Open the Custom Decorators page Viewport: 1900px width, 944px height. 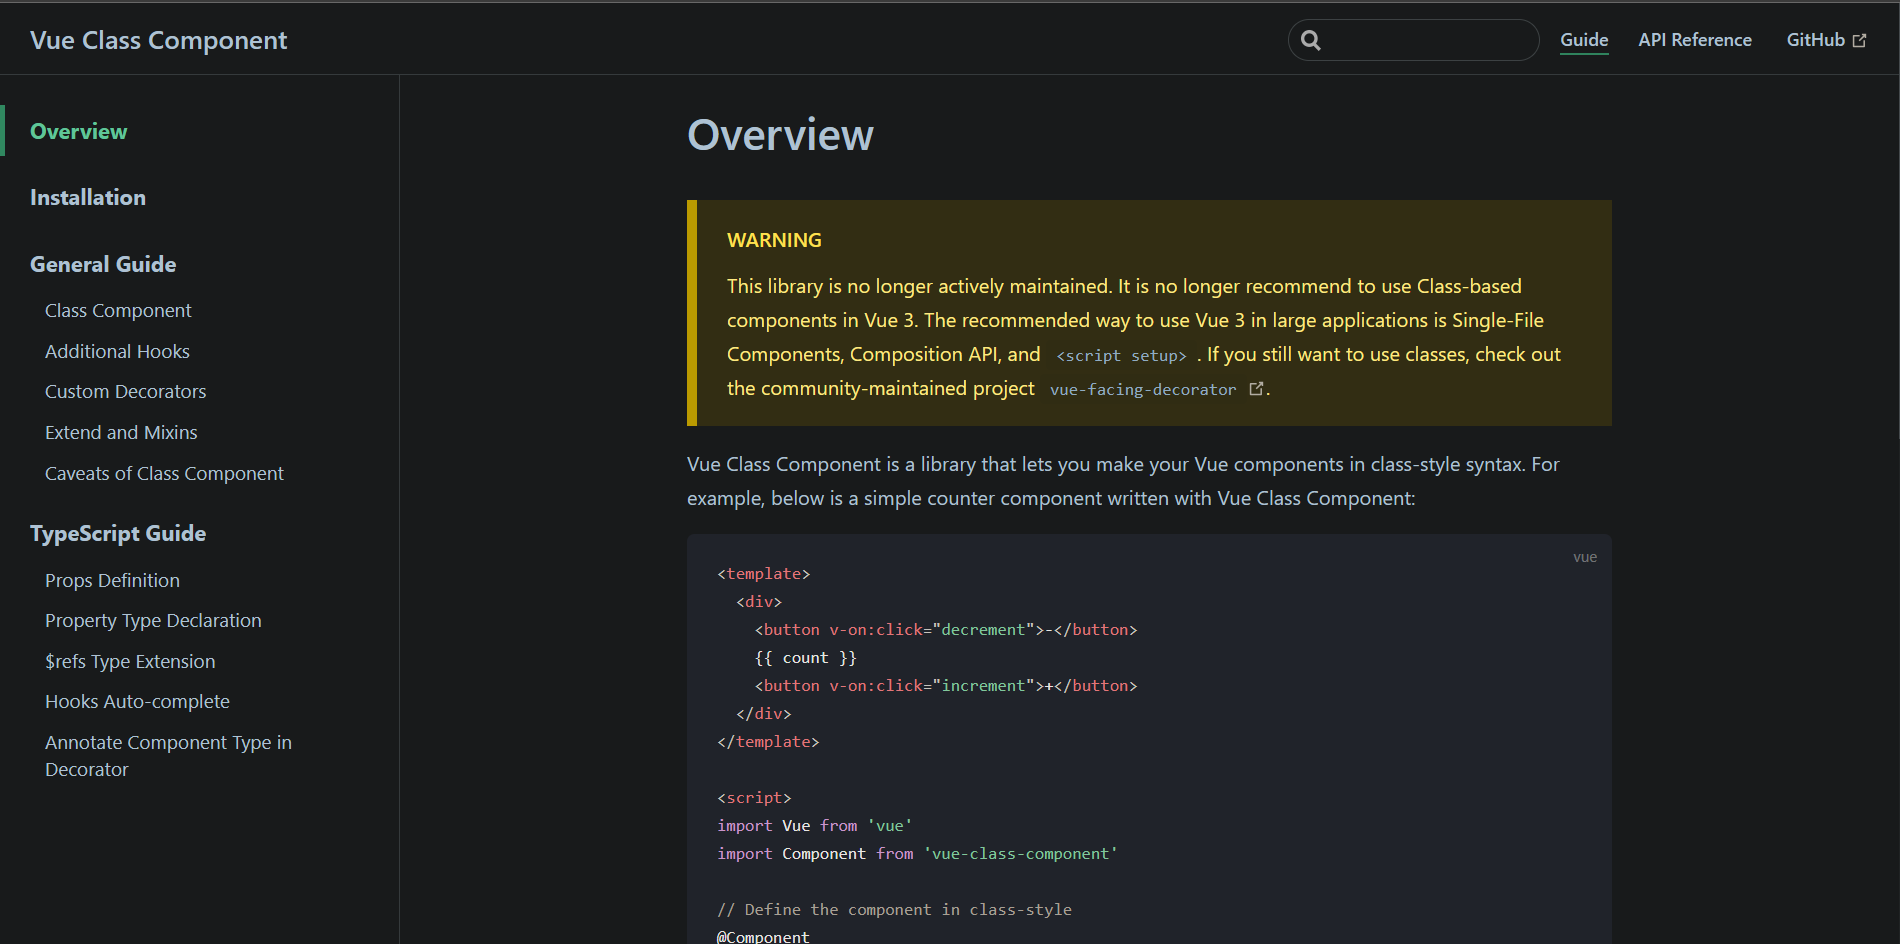click(125, 392)
